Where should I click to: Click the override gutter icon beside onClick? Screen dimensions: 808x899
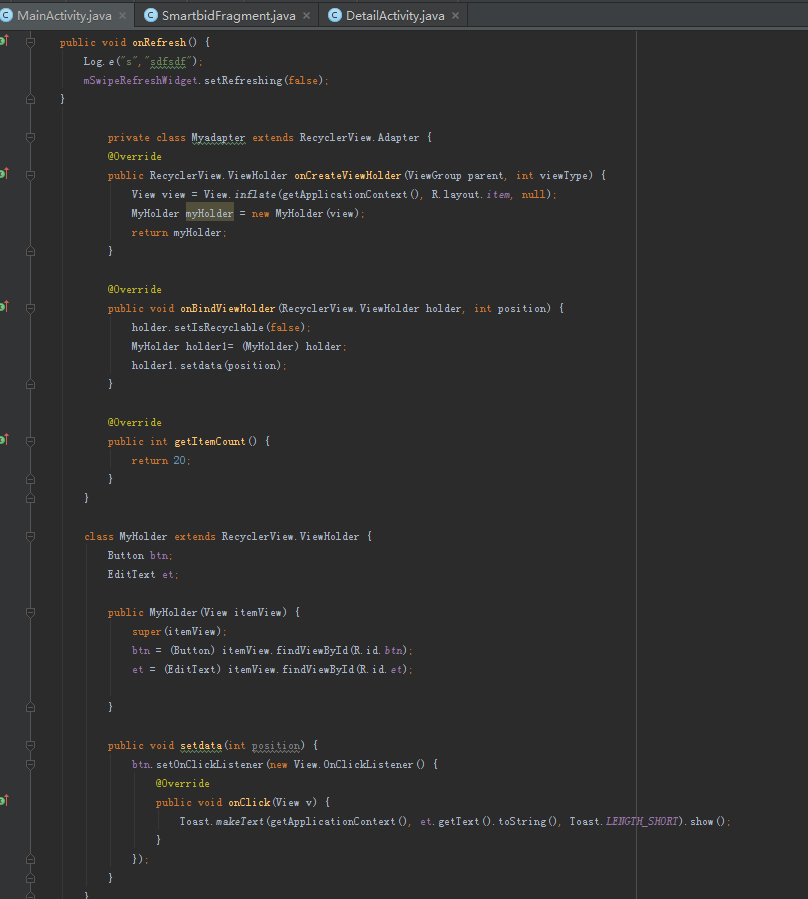coord(5,800)
